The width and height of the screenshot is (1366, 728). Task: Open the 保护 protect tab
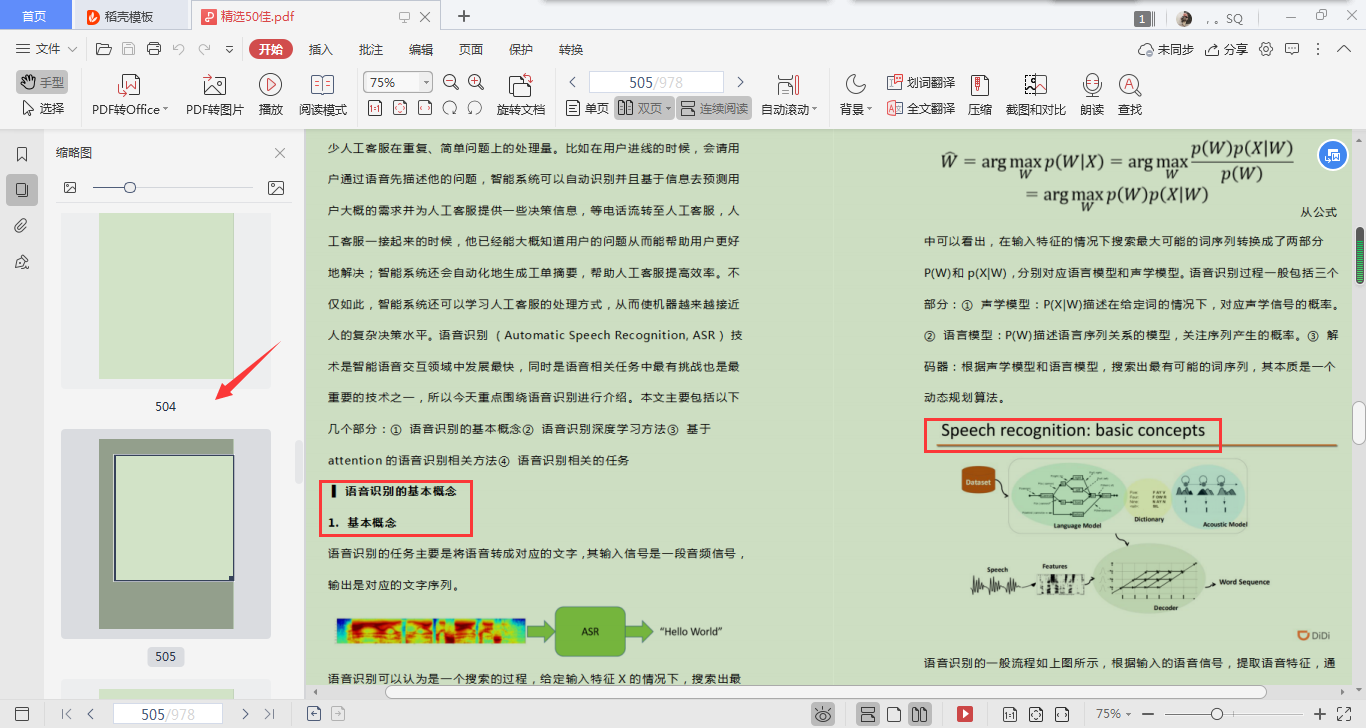pyautogui.click(x=521, y=49)
